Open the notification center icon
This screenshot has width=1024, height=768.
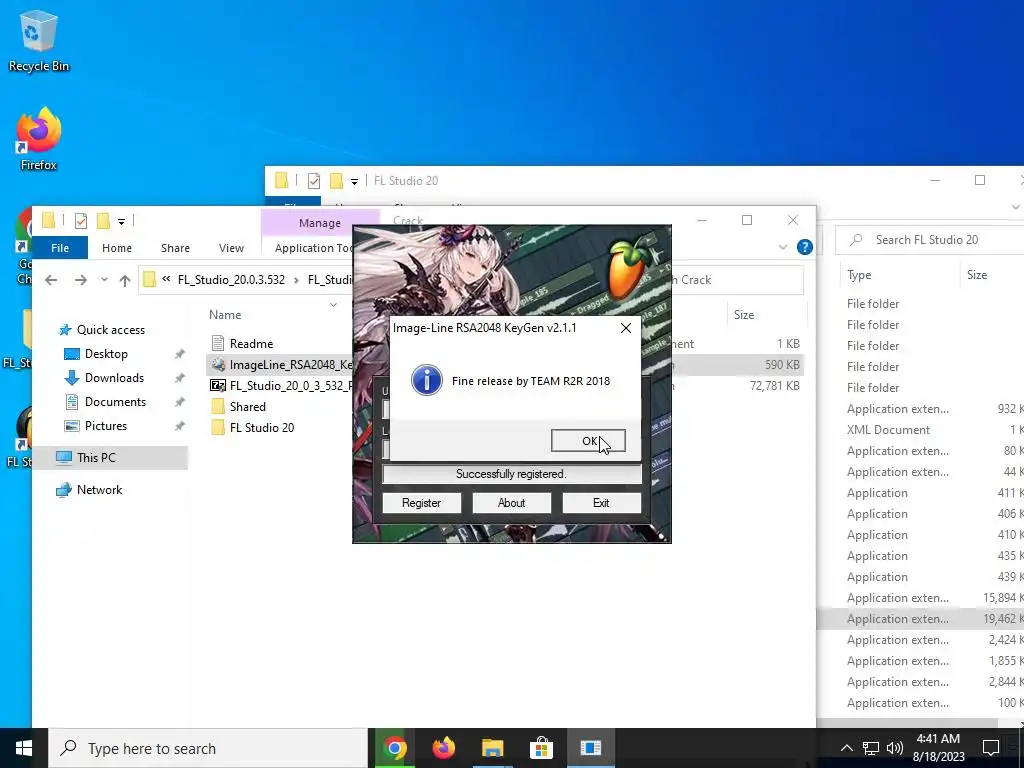(x=991, y=748)
